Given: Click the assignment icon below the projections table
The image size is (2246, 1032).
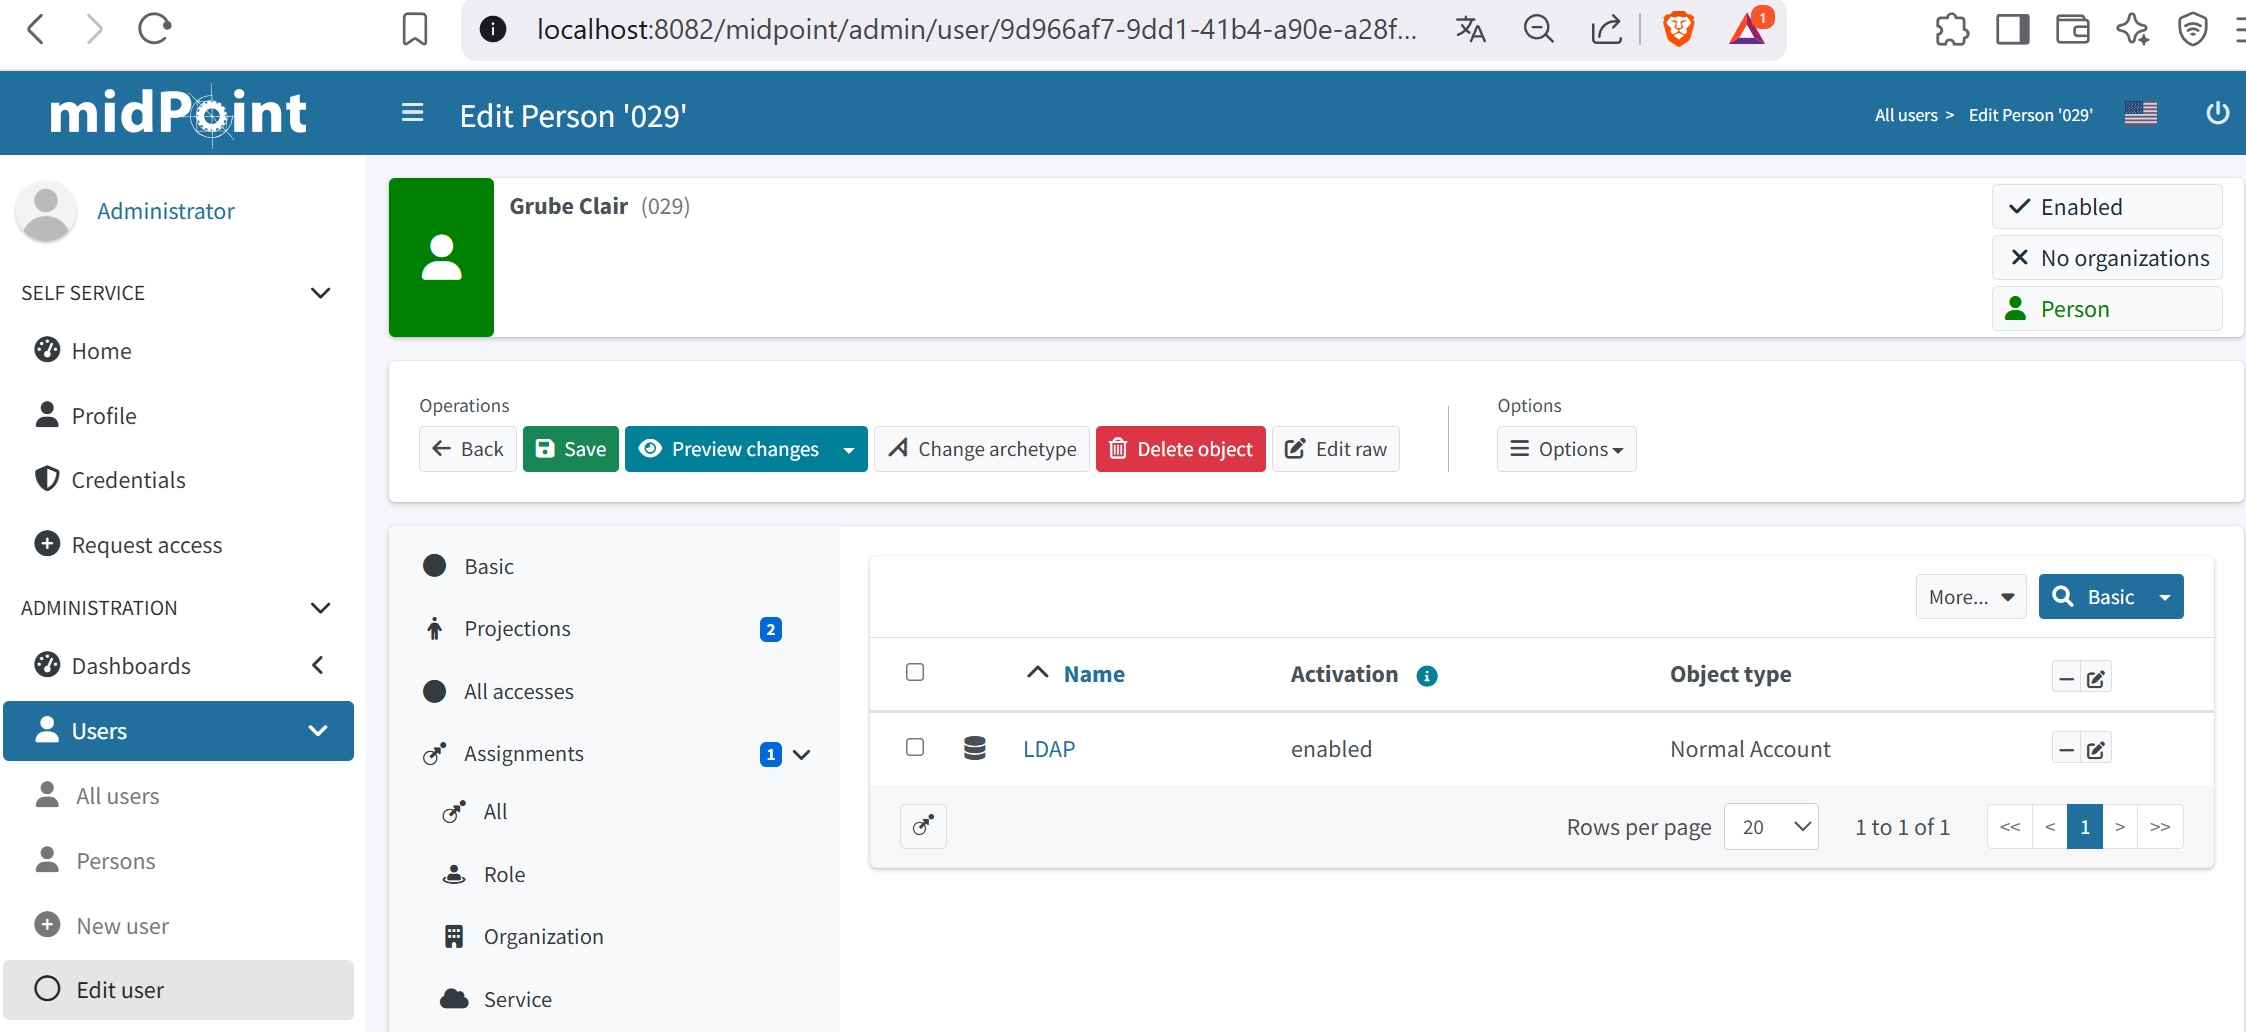Looking at the screenshot, I should click(x=923, y=826).
